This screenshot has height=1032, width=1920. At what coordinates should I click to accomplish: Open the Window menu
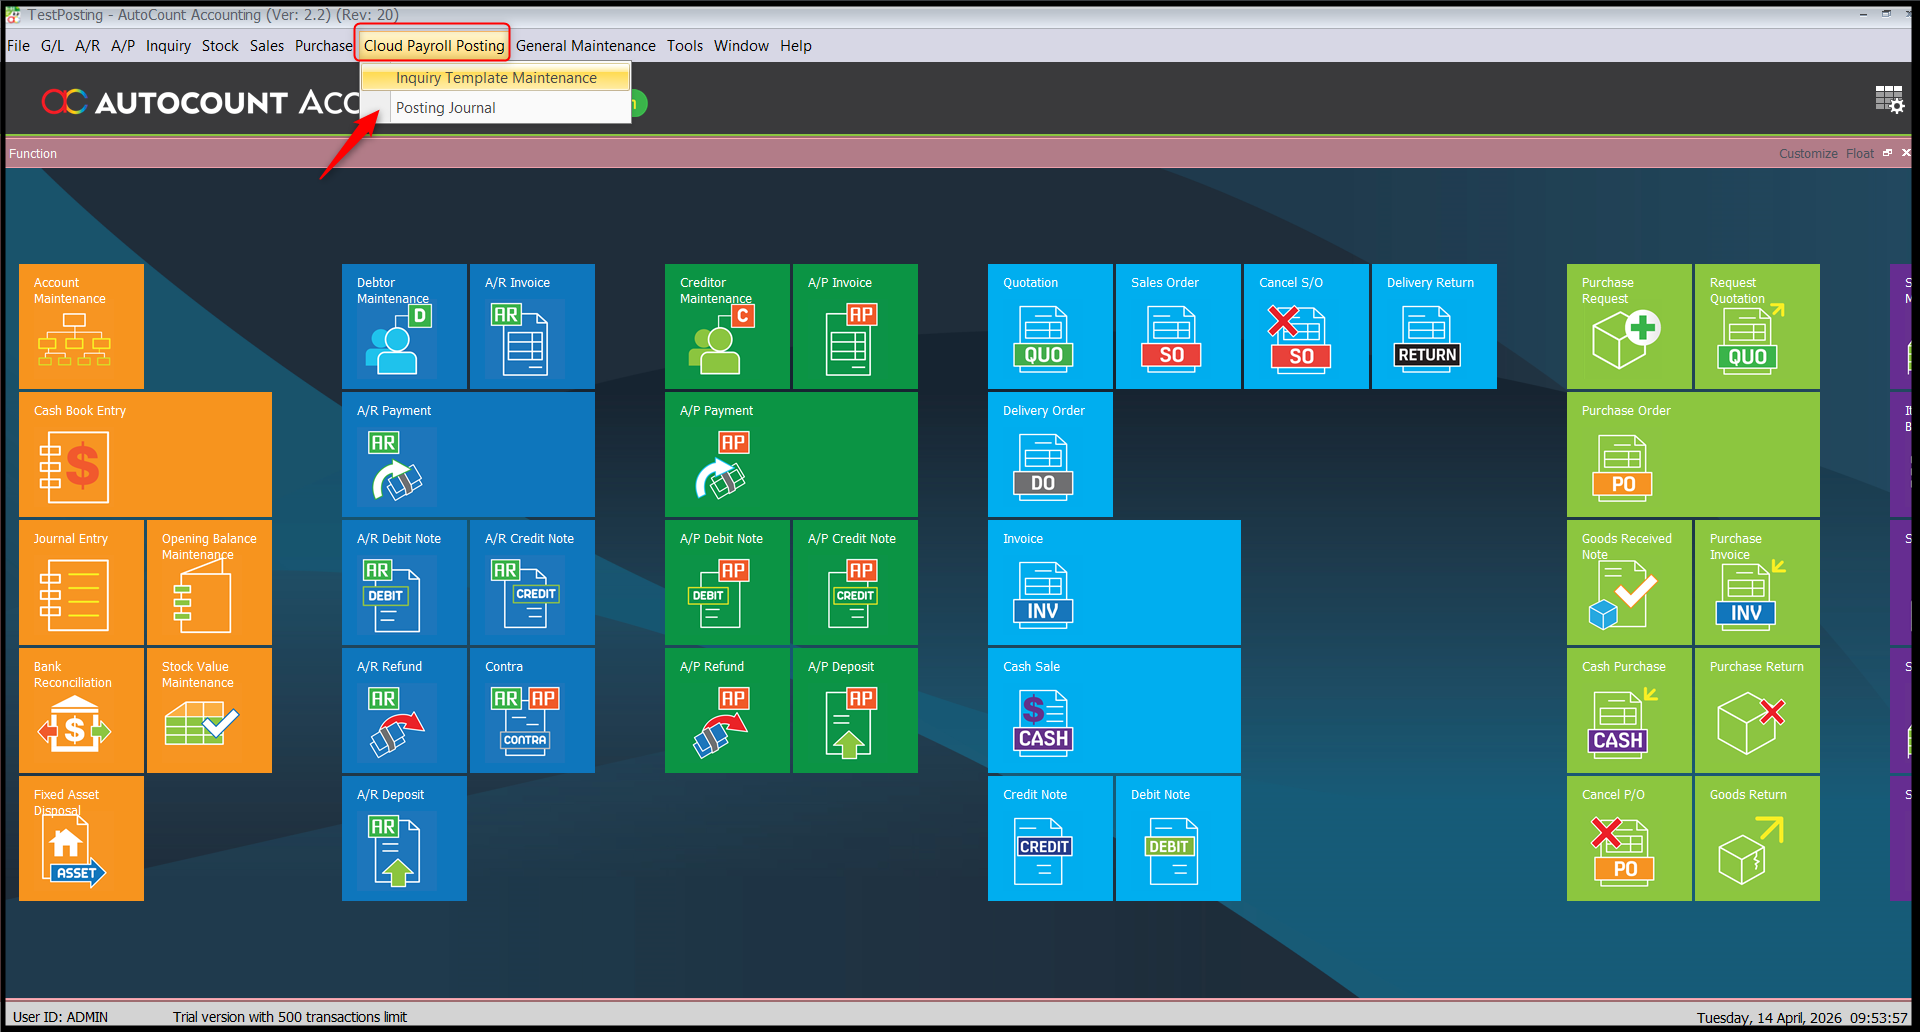point(741,46)
